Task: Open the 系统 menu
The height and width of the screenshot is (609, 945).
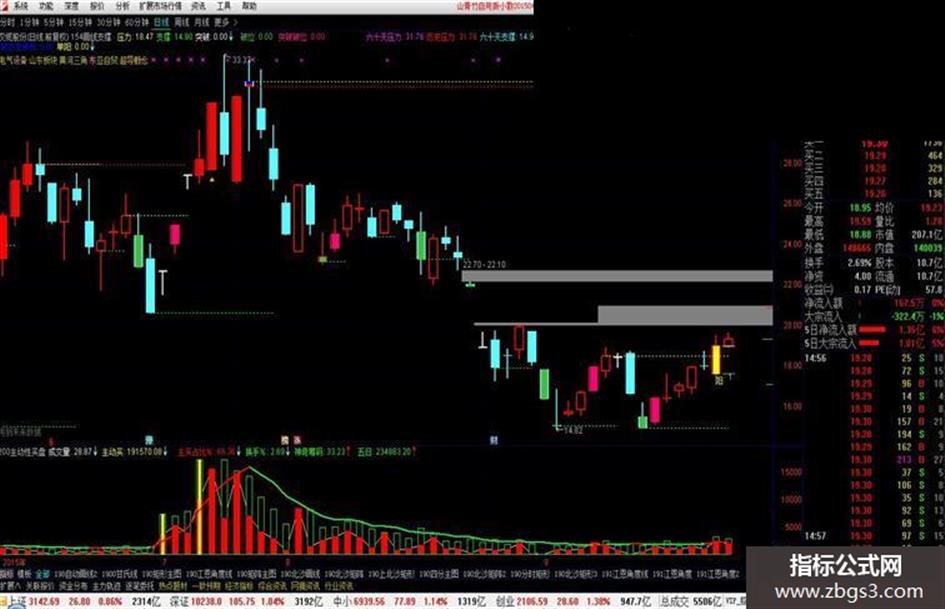Action: (x=21, y=6)
